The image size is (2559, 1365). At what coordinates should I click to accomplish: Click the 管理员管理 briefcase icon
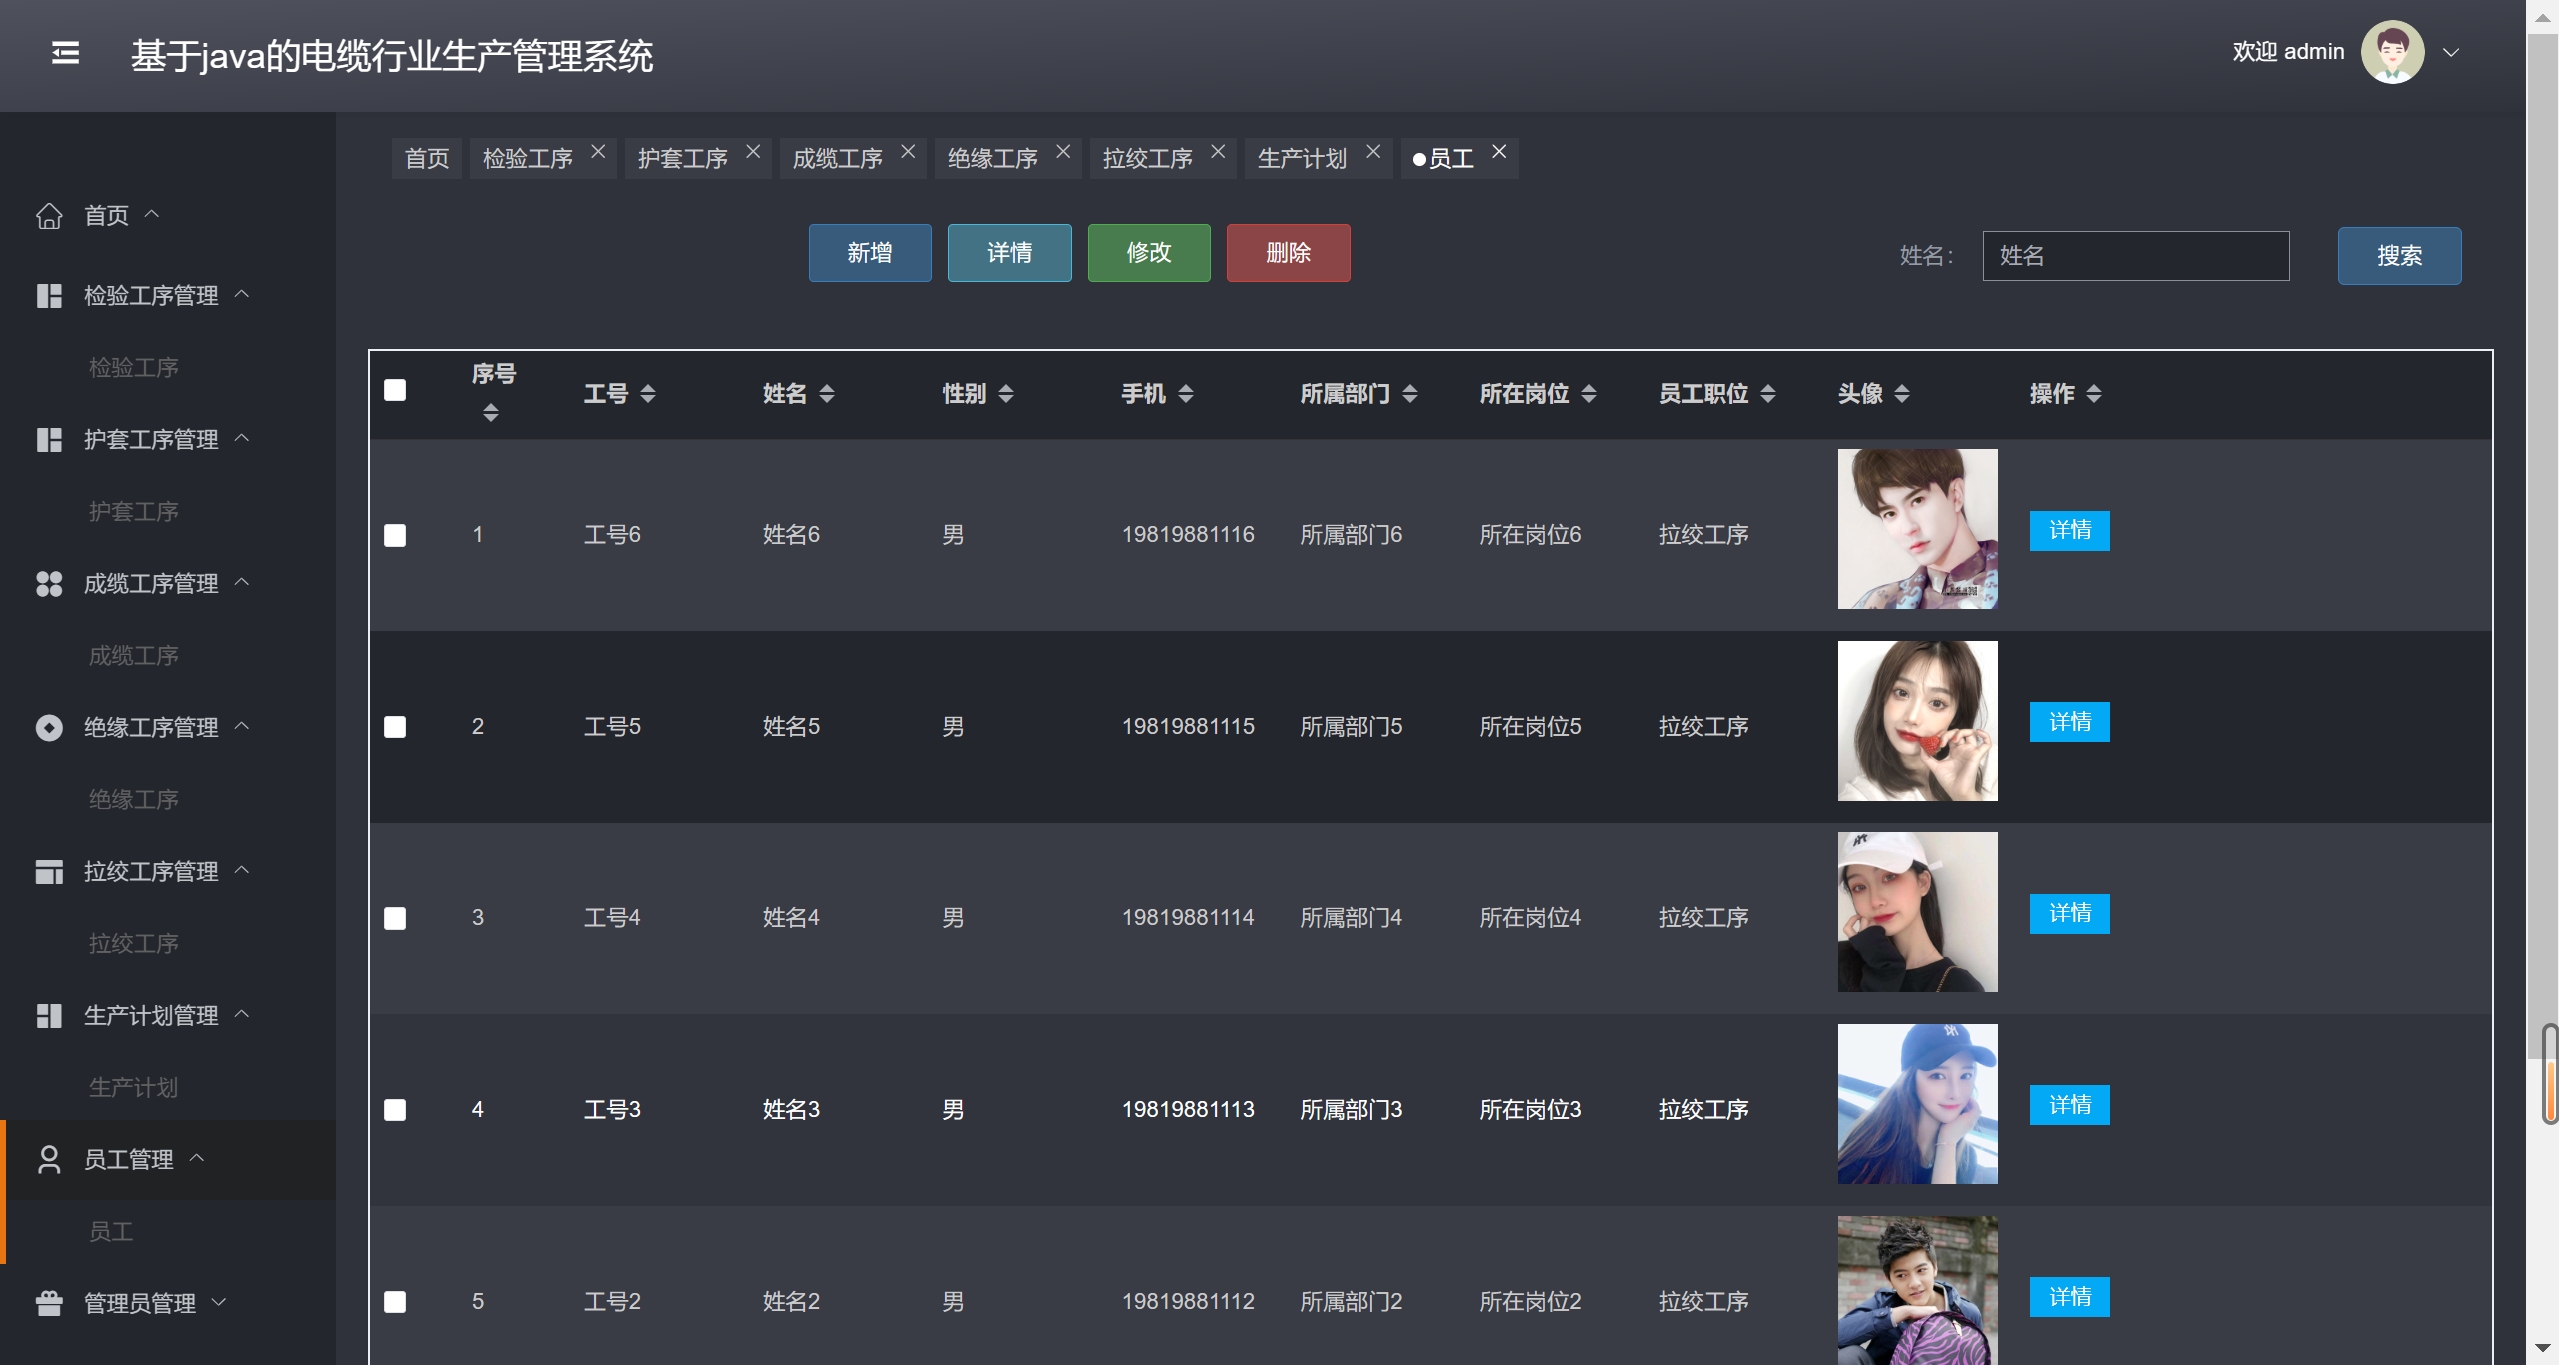pyautogui.click(x=49, y=1304)
